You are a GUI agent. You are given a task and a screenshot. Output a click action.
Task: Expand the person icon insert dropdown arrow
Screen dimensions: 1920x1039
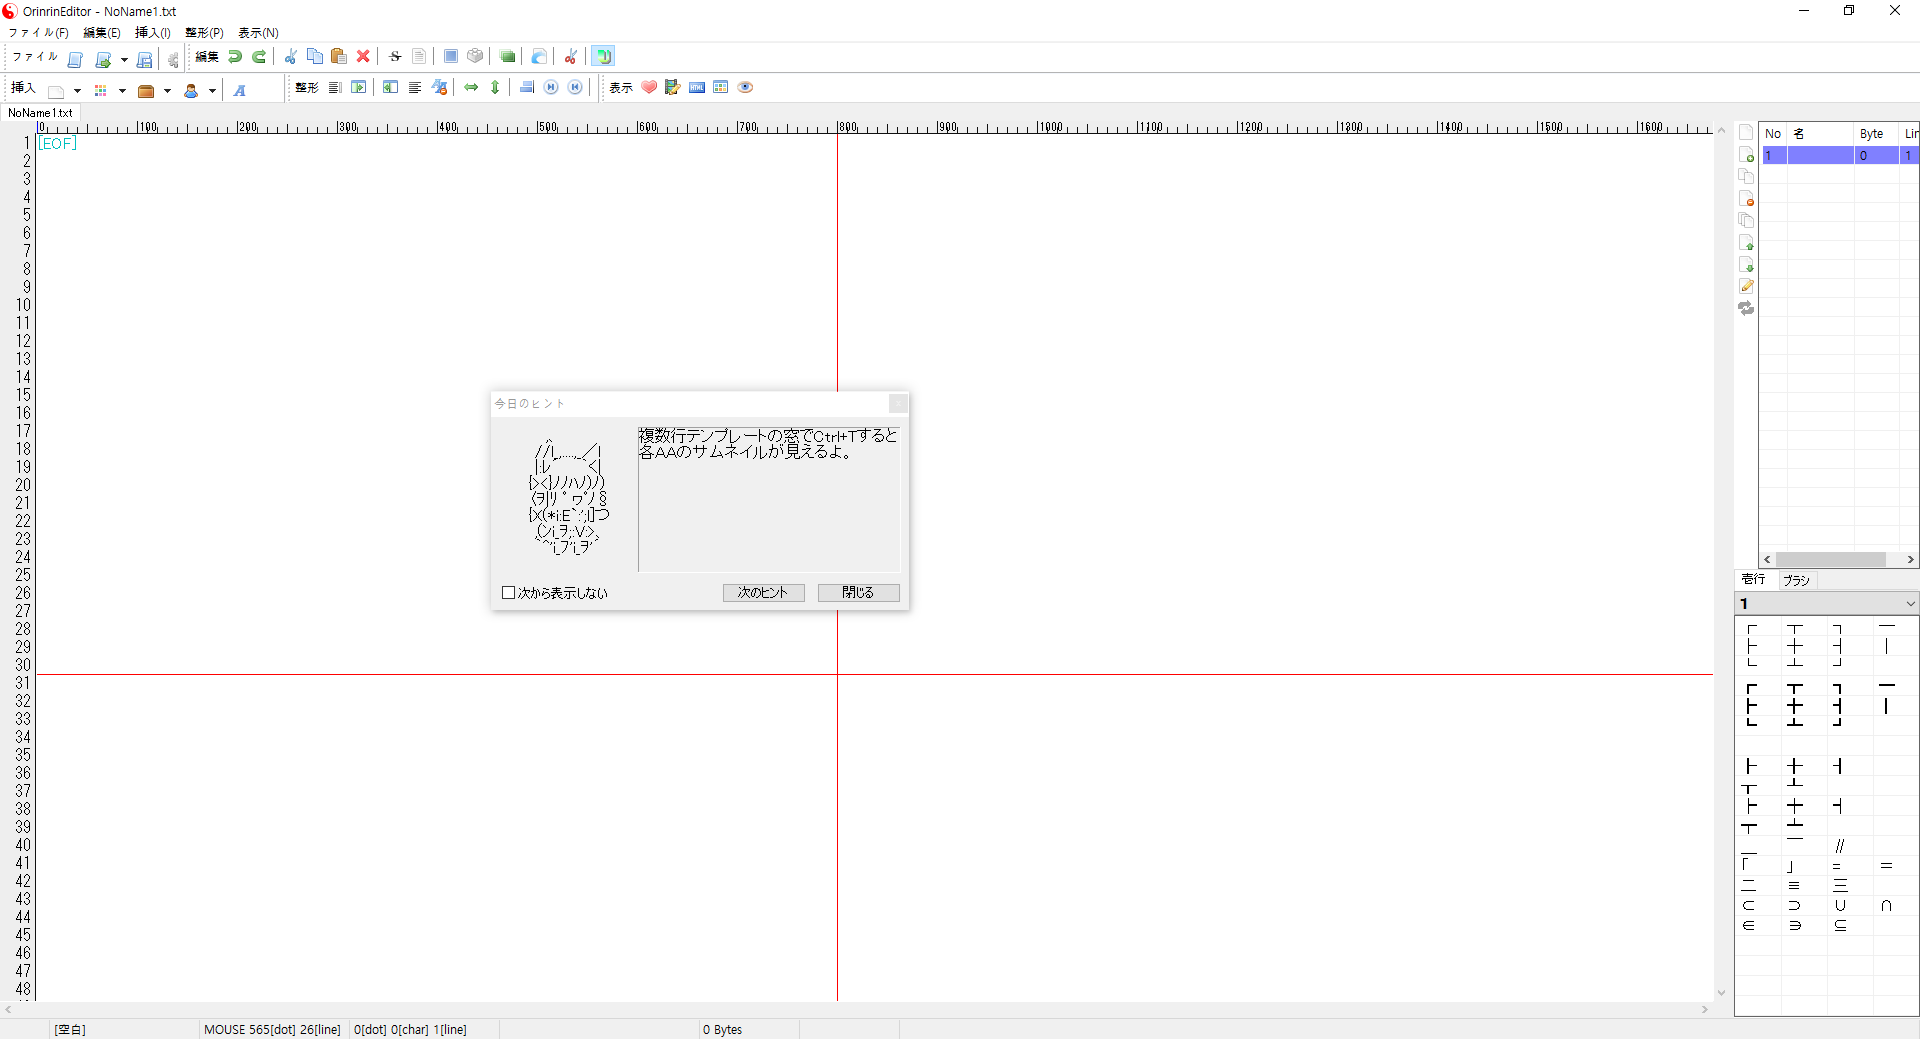point(212,91)
